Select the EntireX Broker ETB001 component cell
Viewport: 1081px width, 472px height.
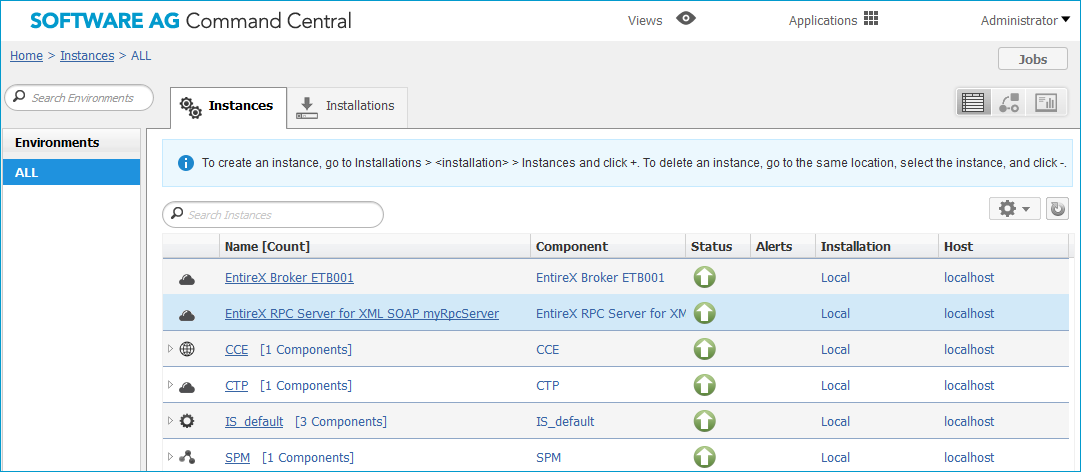[x=600, y=278]
